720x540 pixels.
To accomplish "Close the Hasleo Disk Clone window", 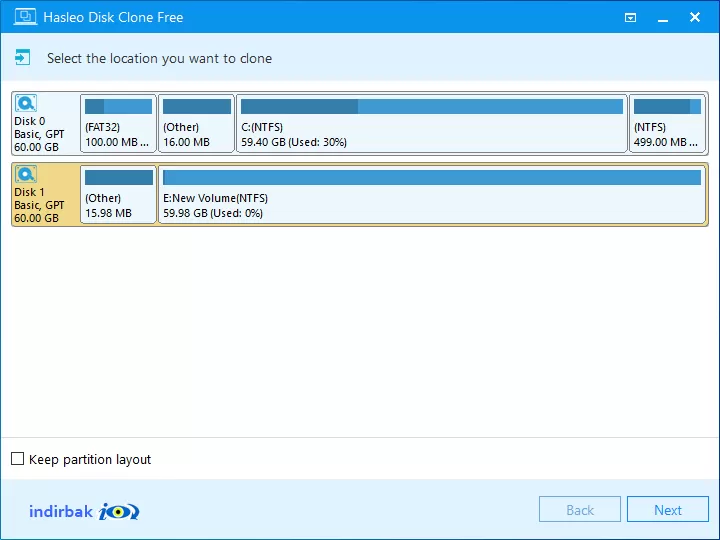I will (695, 17).
